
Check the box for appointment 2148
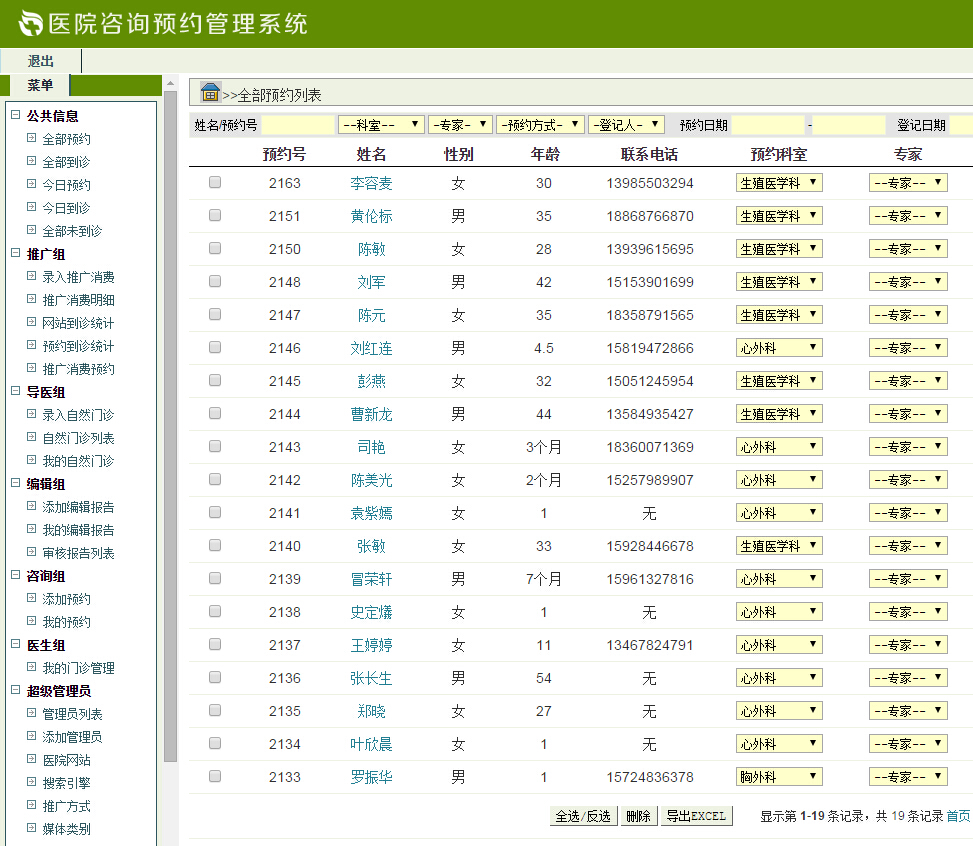click(215, 281)
